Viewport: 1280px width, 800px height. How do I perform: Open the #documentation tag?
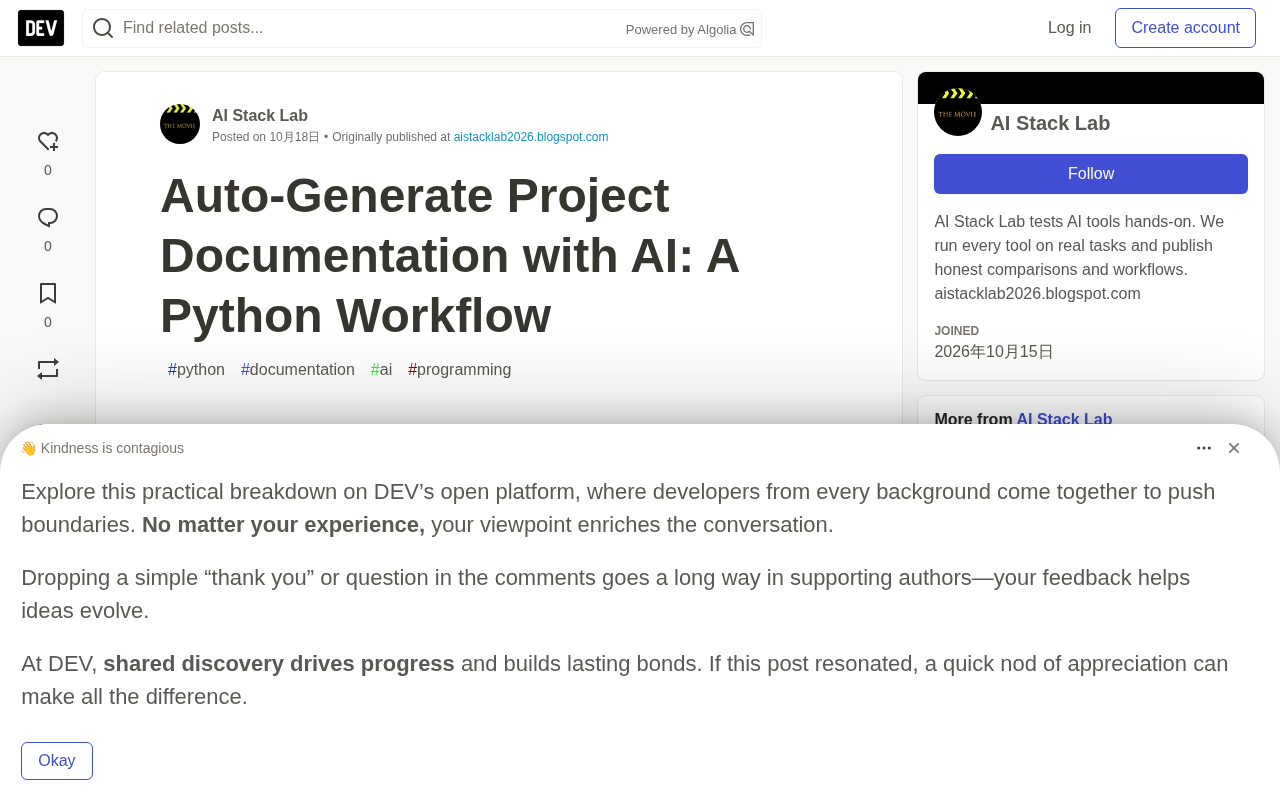click(x=298, y=370)
